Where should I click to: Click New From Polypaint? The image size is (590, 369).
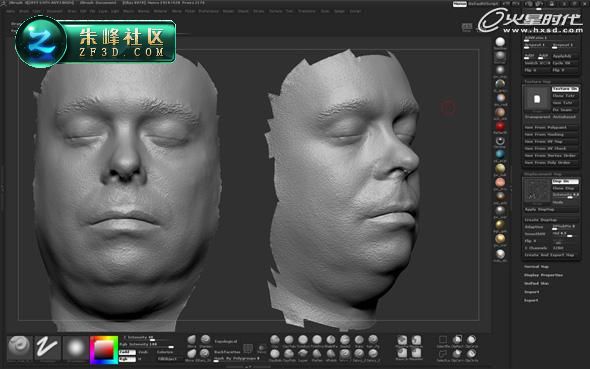(x=551, y=128)
